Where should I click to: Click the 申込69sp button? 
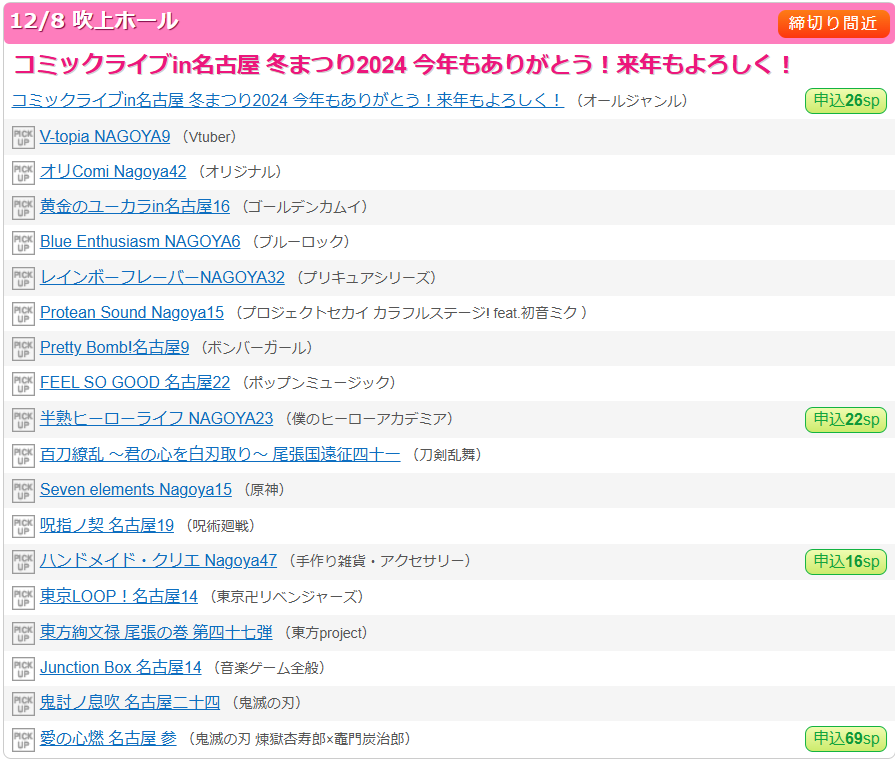[846, 739]
